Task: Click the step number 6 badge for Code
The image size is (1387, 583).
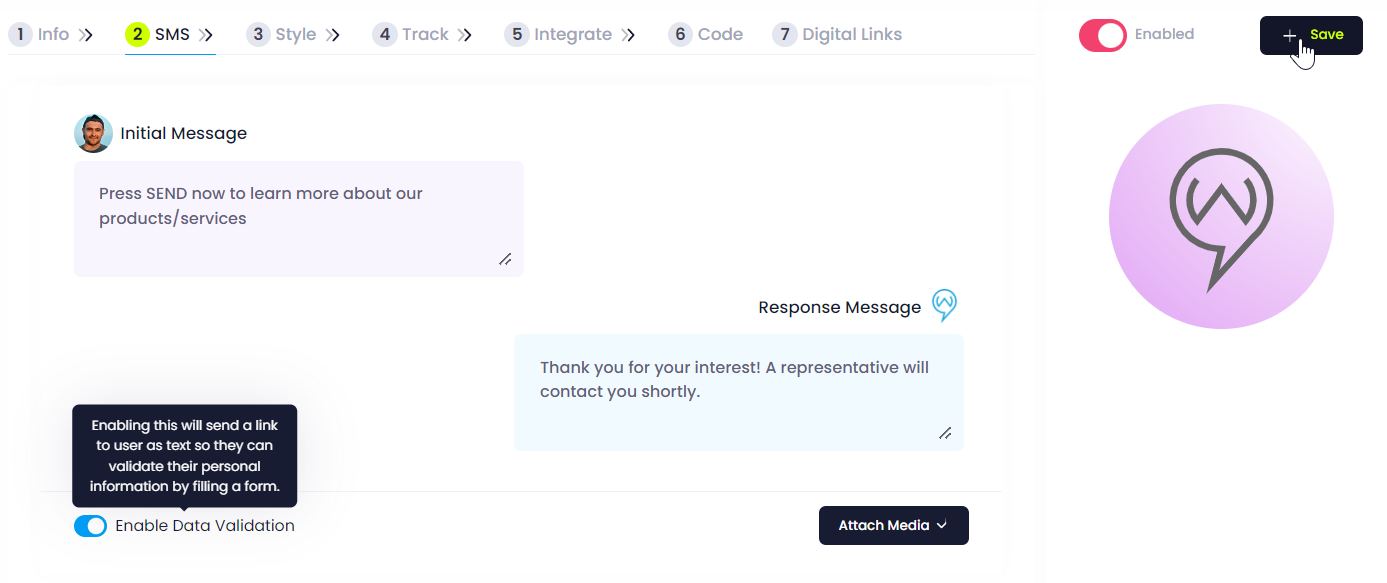Action: (680, 34)
